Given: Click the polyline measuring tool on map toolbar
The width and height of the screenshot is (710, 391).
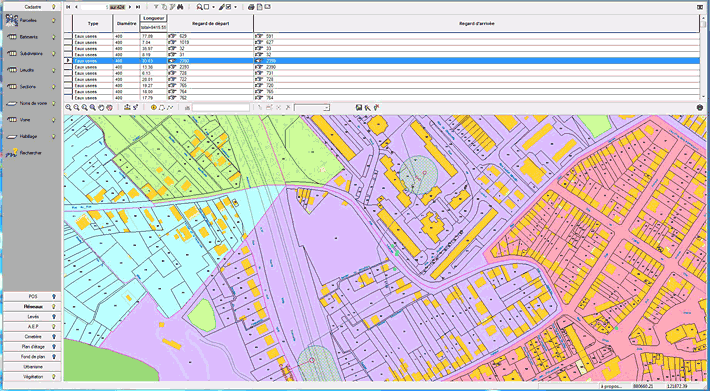Looking at the screenshot, I should coord(170,108).
